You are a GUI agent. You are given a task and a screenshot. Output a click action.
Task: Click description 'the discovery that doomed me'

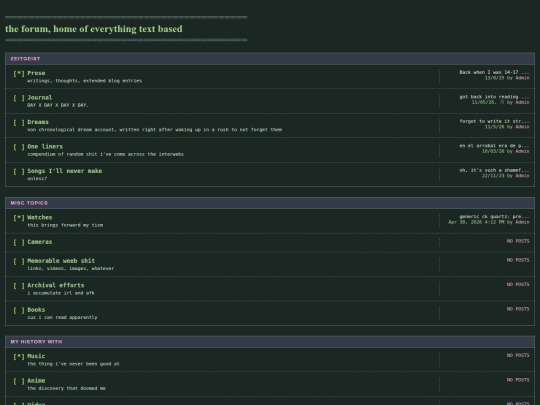click(66, 388)
